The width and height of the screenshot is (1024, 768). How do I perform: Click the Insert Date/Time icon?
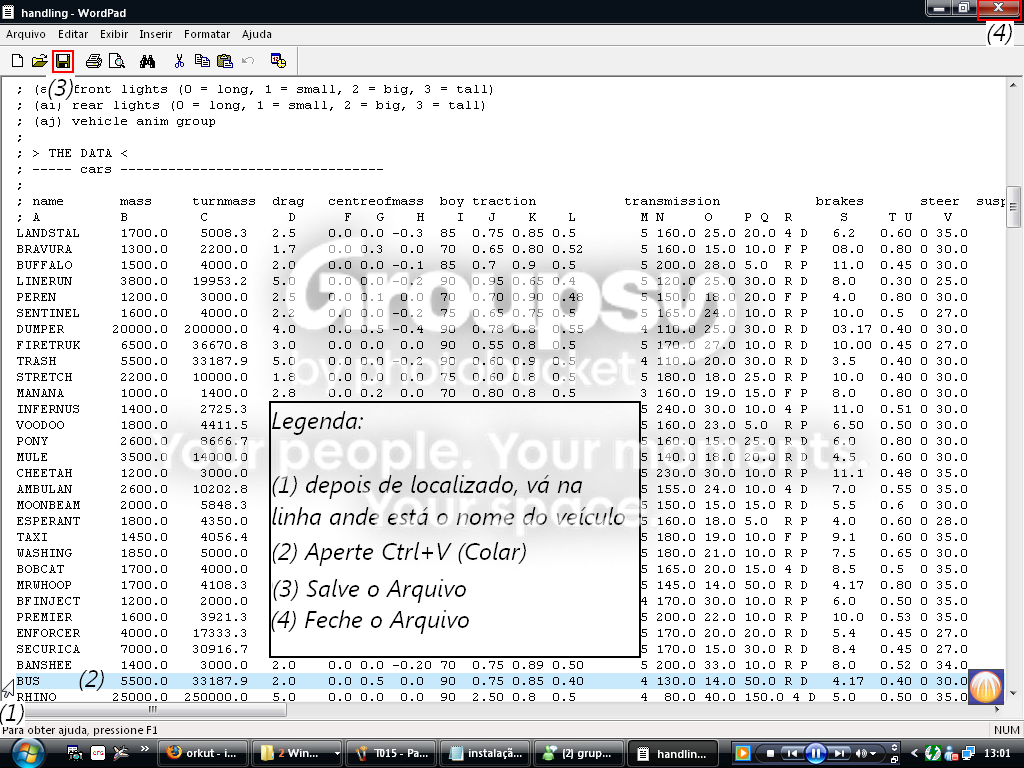point(278,61)
